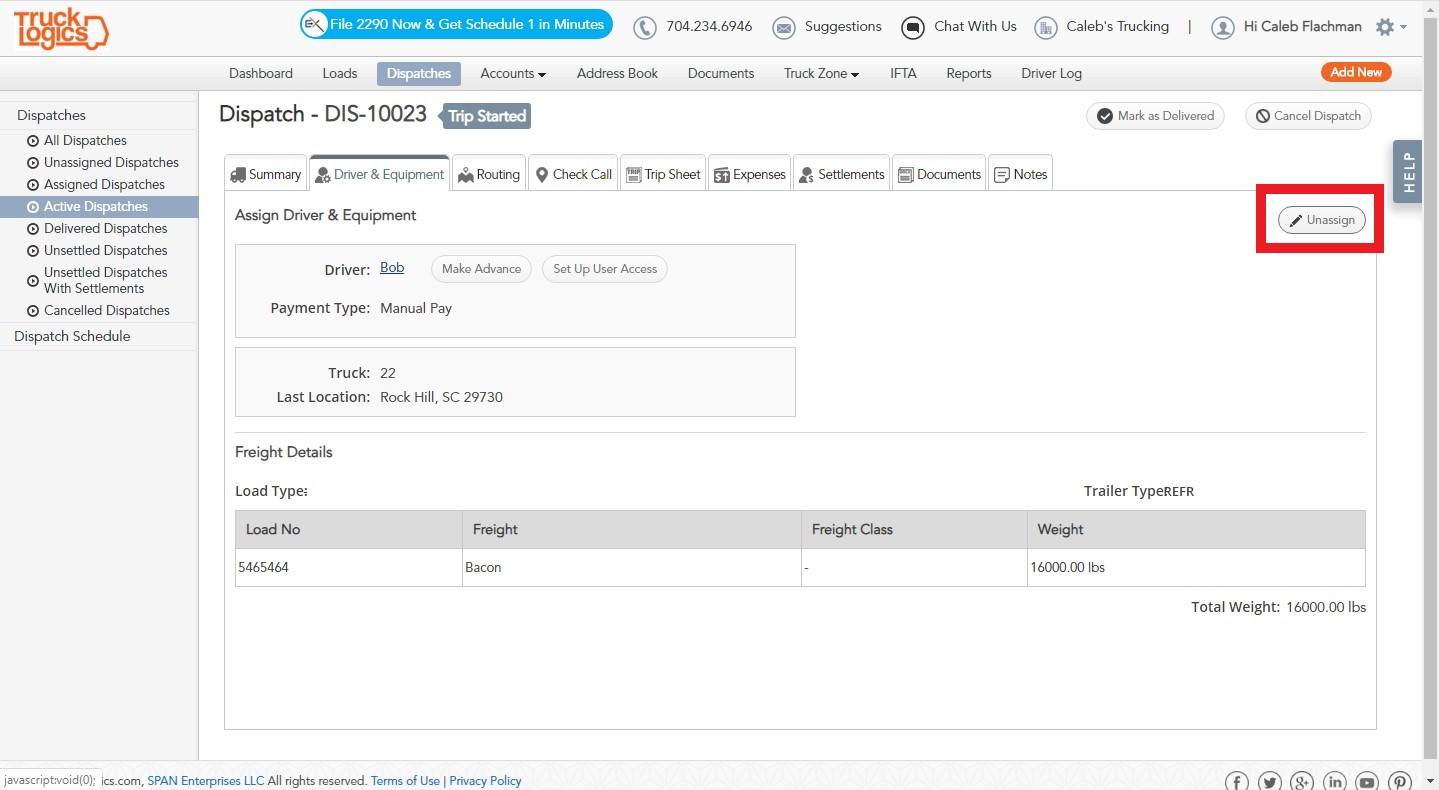1439x790 pixels.
Task: Open the Pinterest social icon
Action: tap(1398, 782)
